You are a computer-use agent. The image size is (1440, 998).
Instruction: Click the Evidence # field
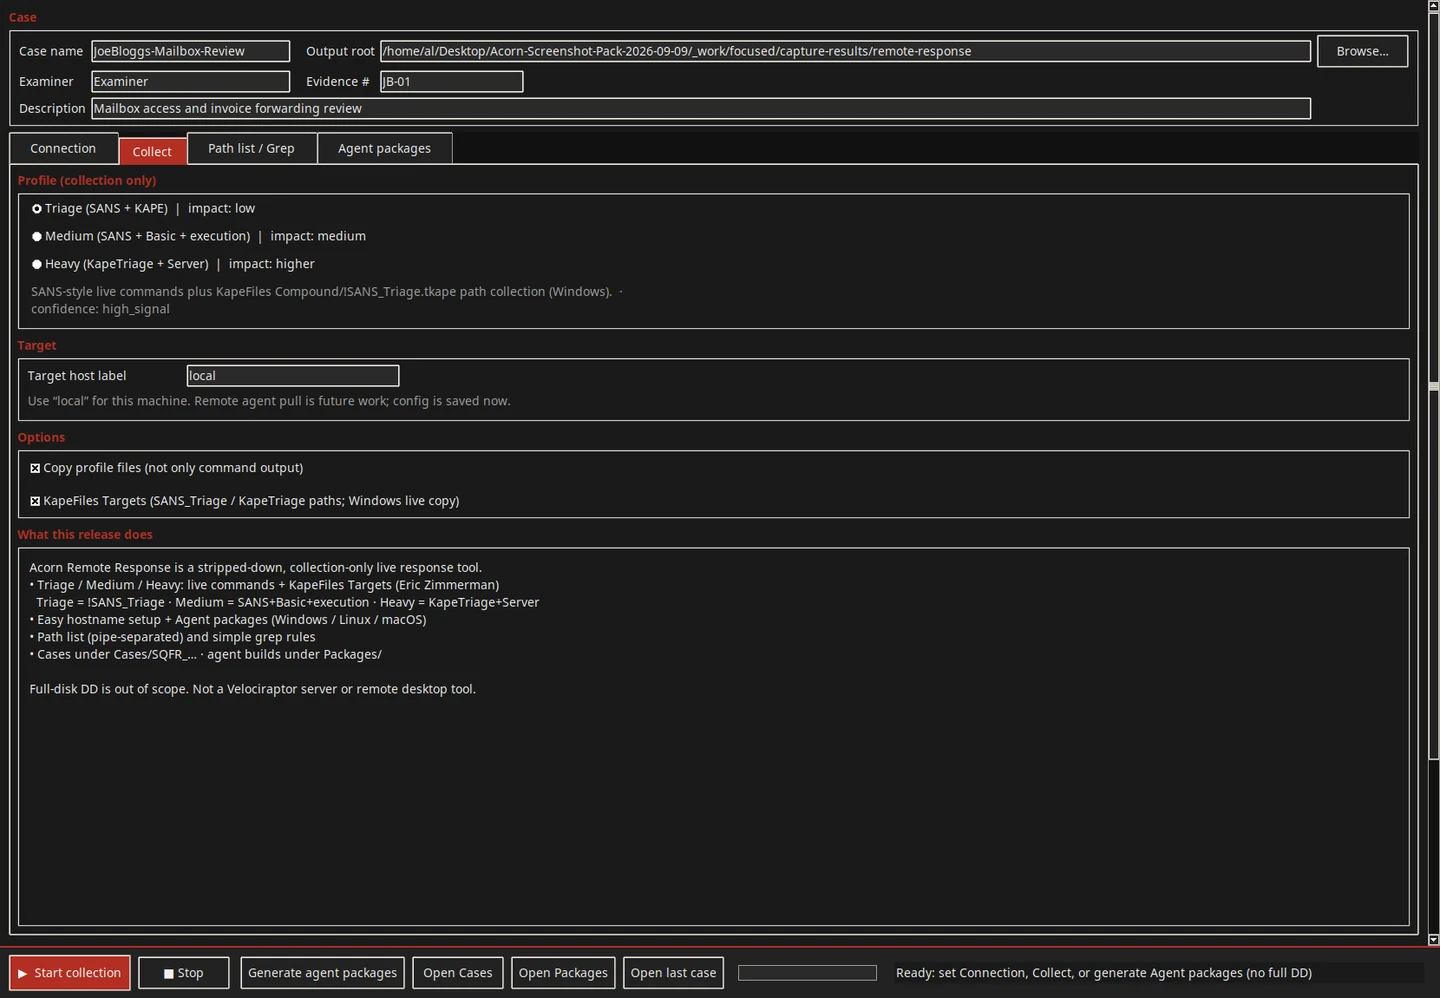[451, 81]
